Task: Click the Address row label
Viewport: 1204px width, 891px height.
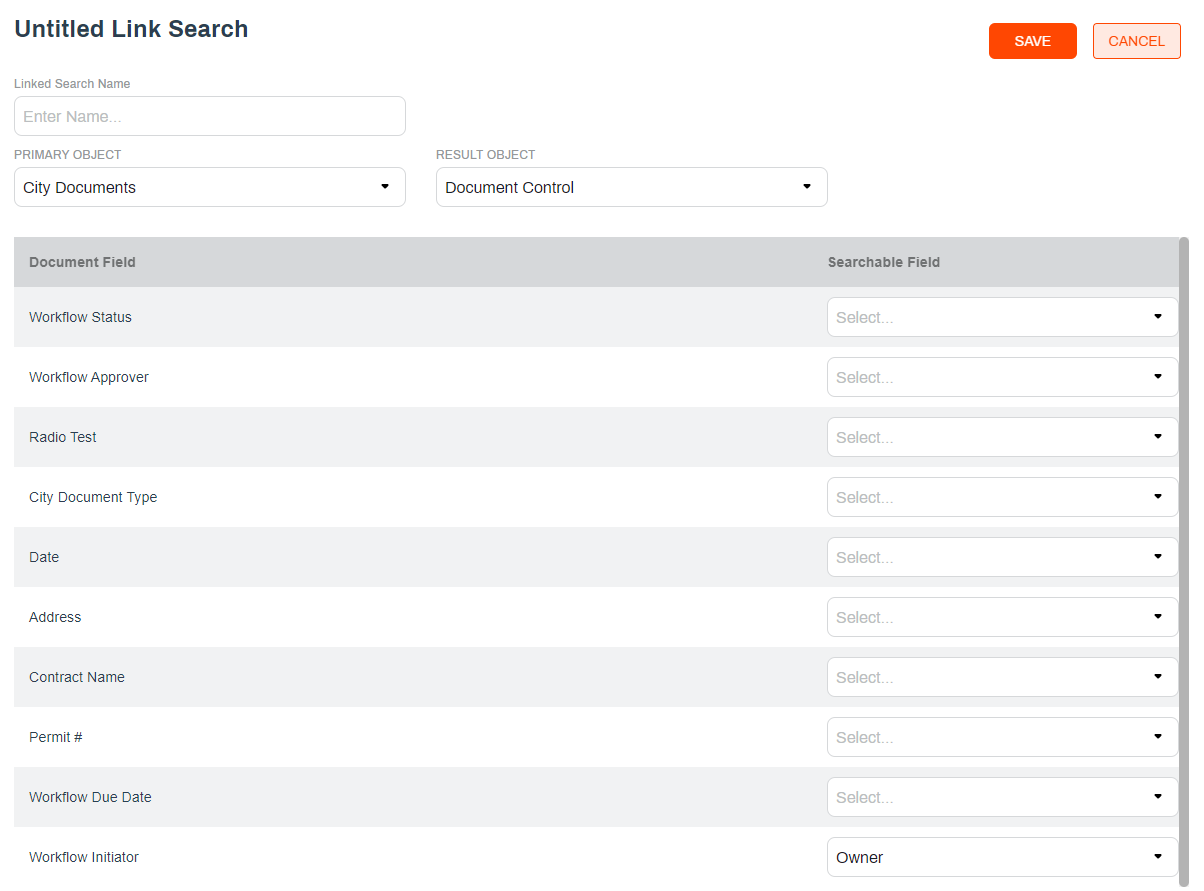Action: pos(55,617)
